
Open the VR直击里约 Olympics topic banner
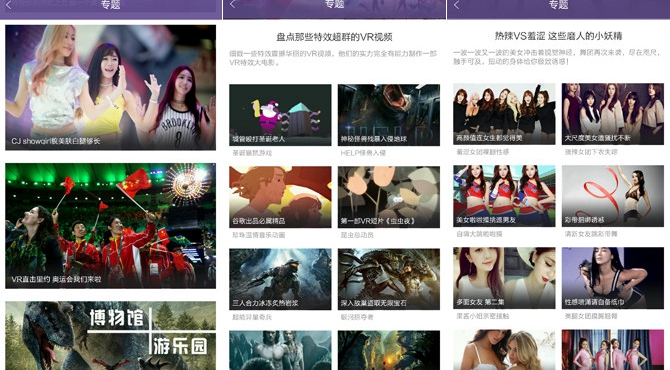pyautogui.click(x=110, y=226)
